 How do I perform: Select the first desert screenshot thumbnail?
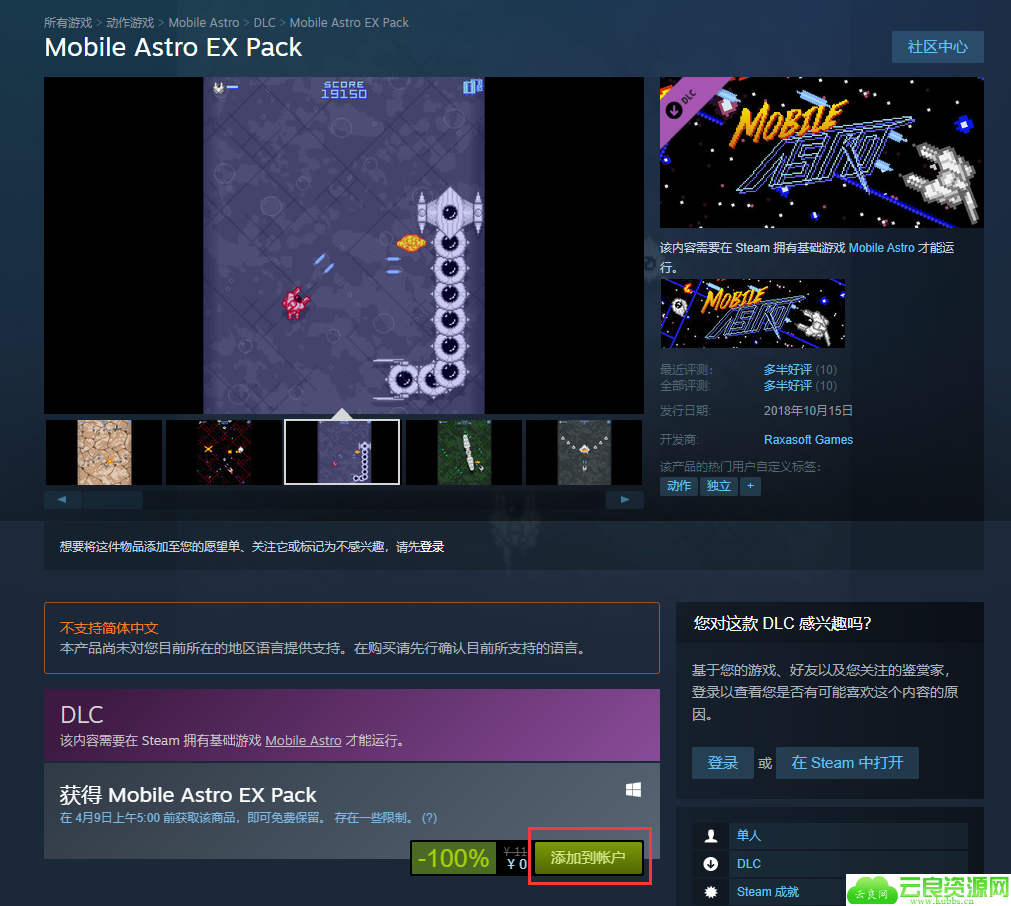pyautogui.click(x=104, y=452)
